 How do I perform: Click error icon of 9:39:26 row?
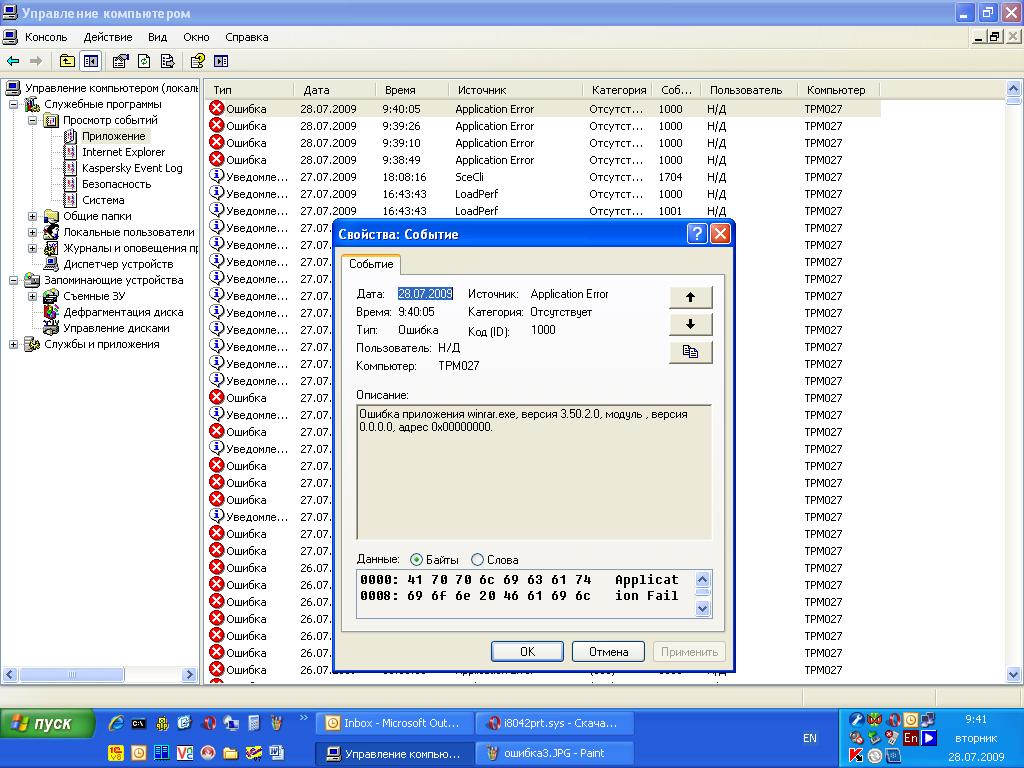217,125
